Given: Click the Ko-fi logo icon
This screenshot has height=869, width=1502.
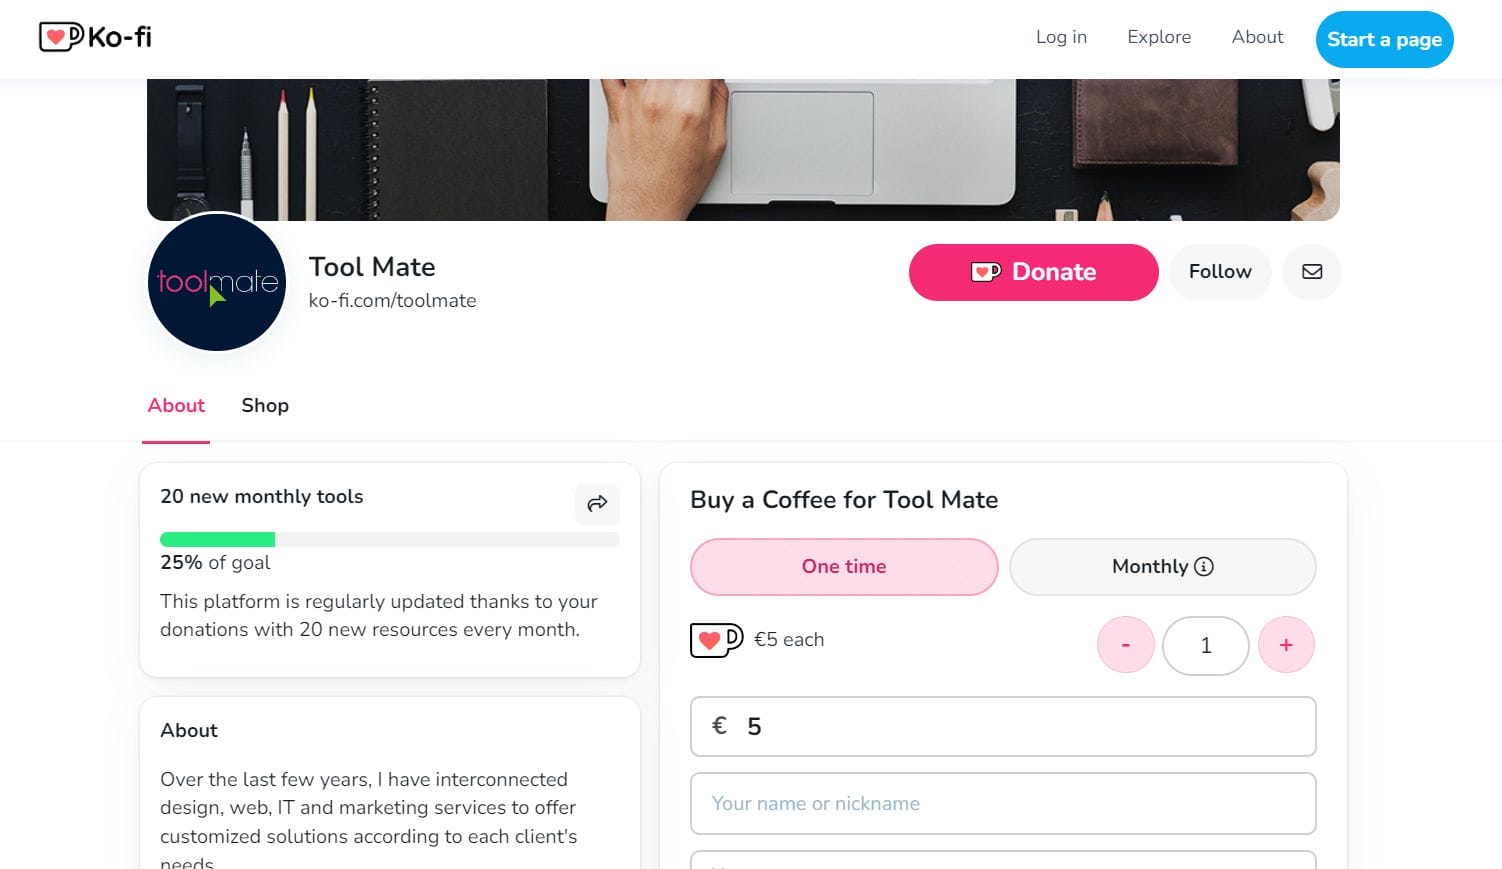Looking at the screenshot, I should [x=61, y=37].
